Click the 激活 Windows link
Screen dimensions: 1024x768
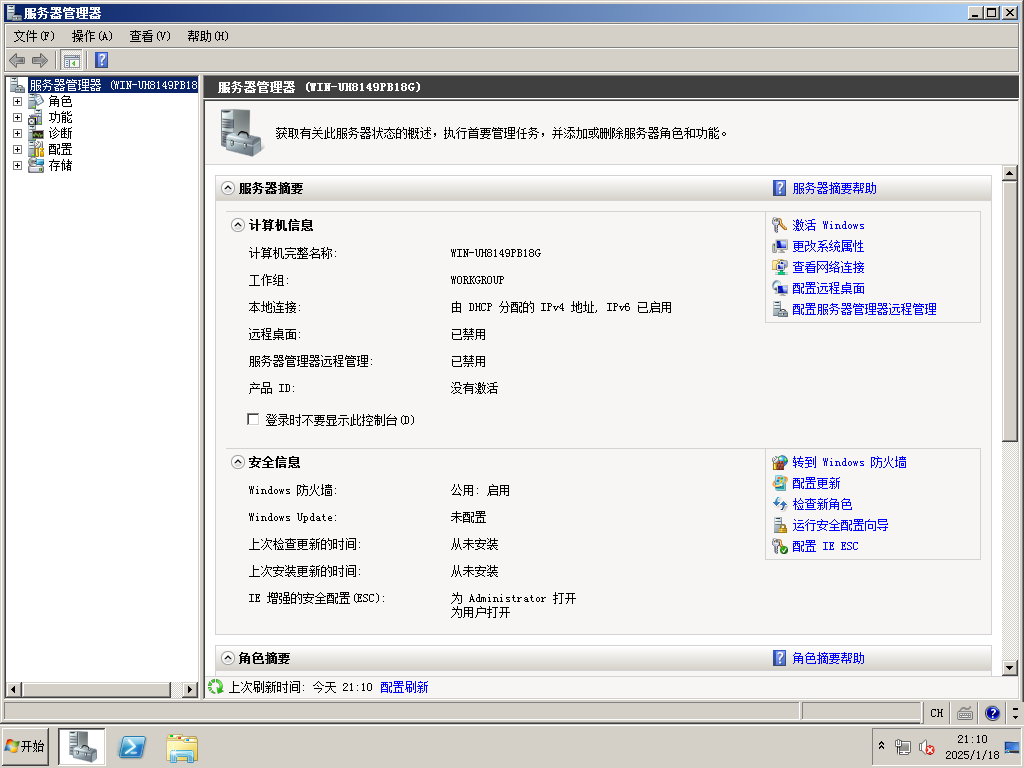pyautogui.click(x=828, y=225)
